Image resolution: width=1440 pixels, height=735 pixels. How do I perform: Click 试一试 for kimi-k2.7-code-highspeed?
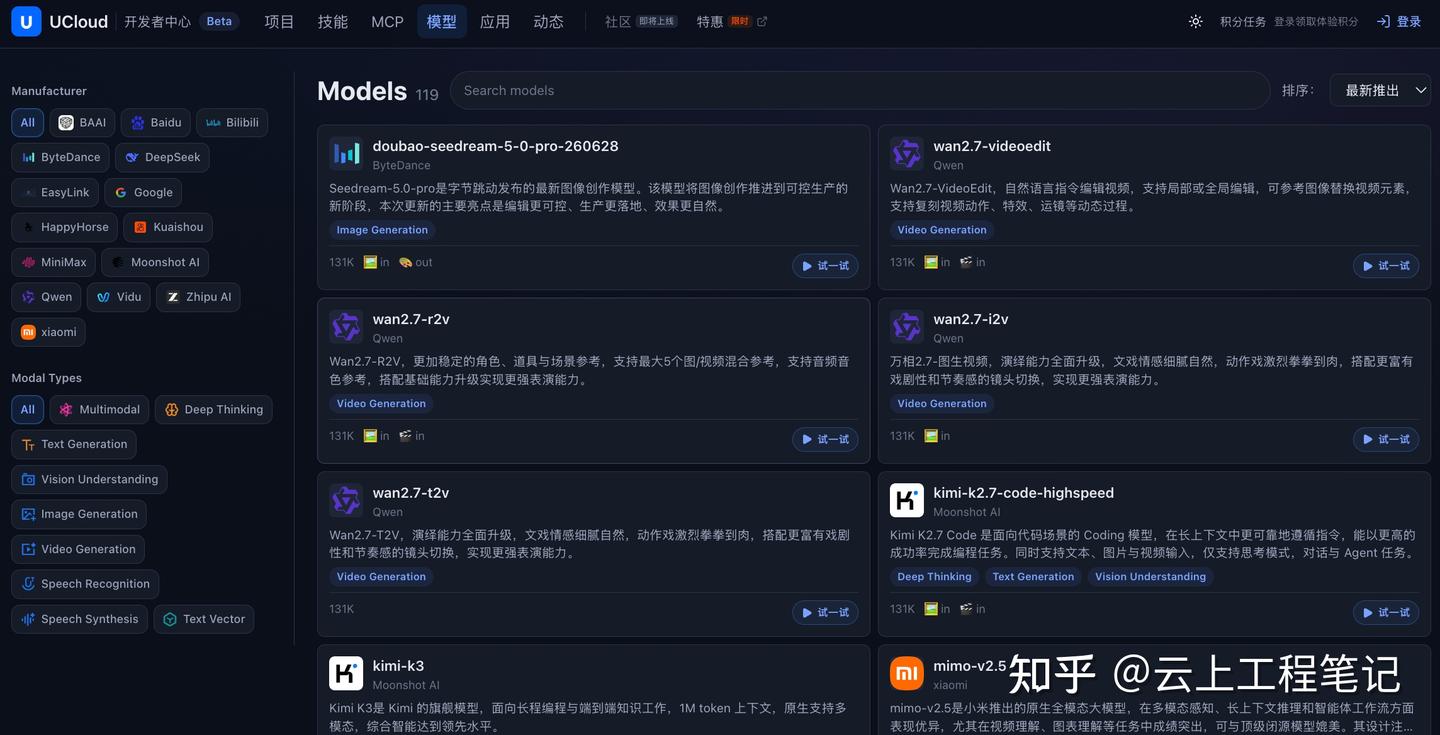point(1386,612)
